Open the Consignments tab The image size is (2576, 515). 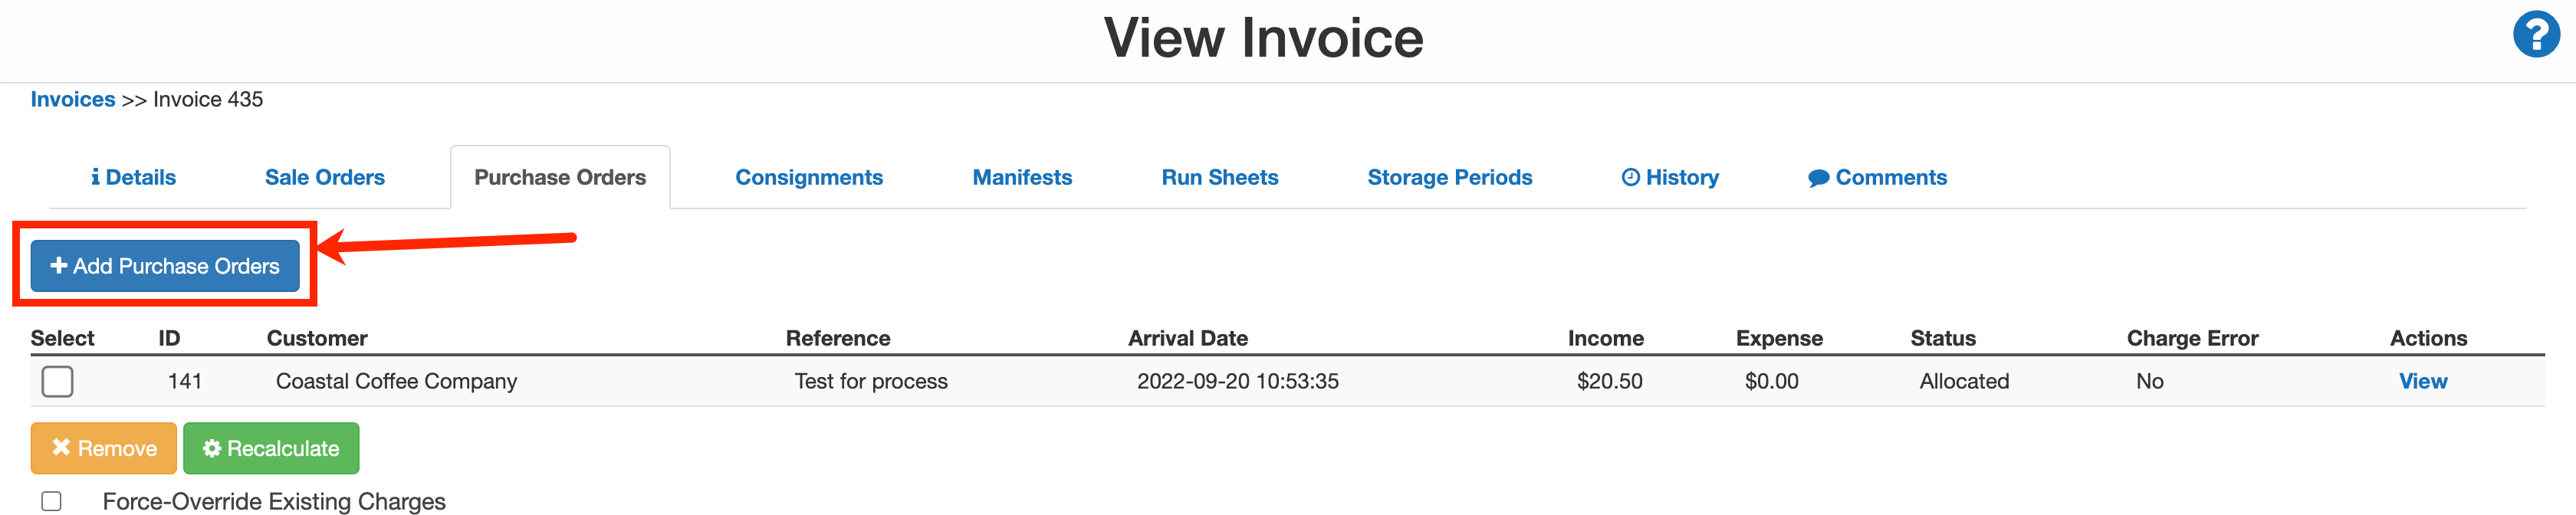coord(810,177)
